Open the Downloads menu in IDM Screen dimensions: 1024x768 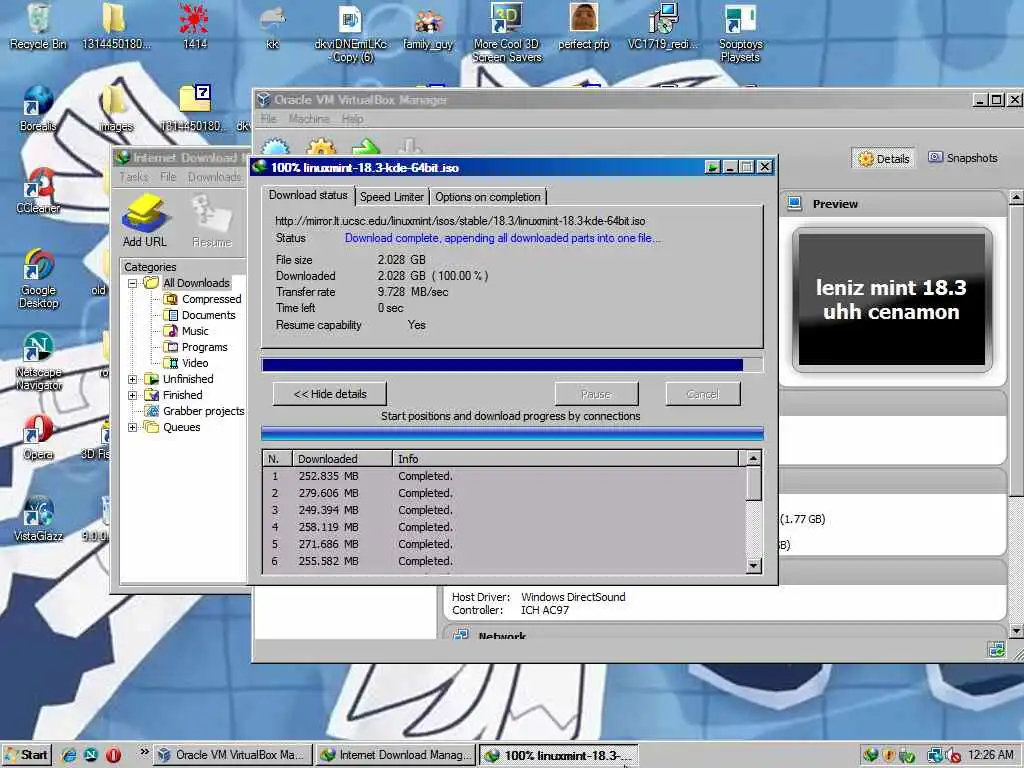point(214,177)
